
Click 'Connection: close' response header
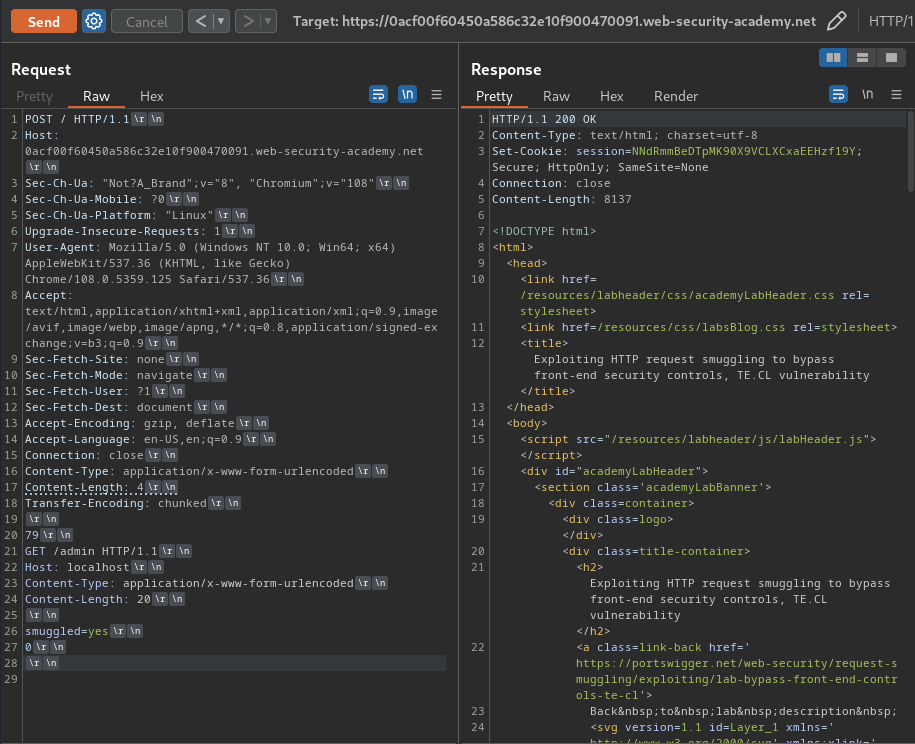tap(551, 183)
